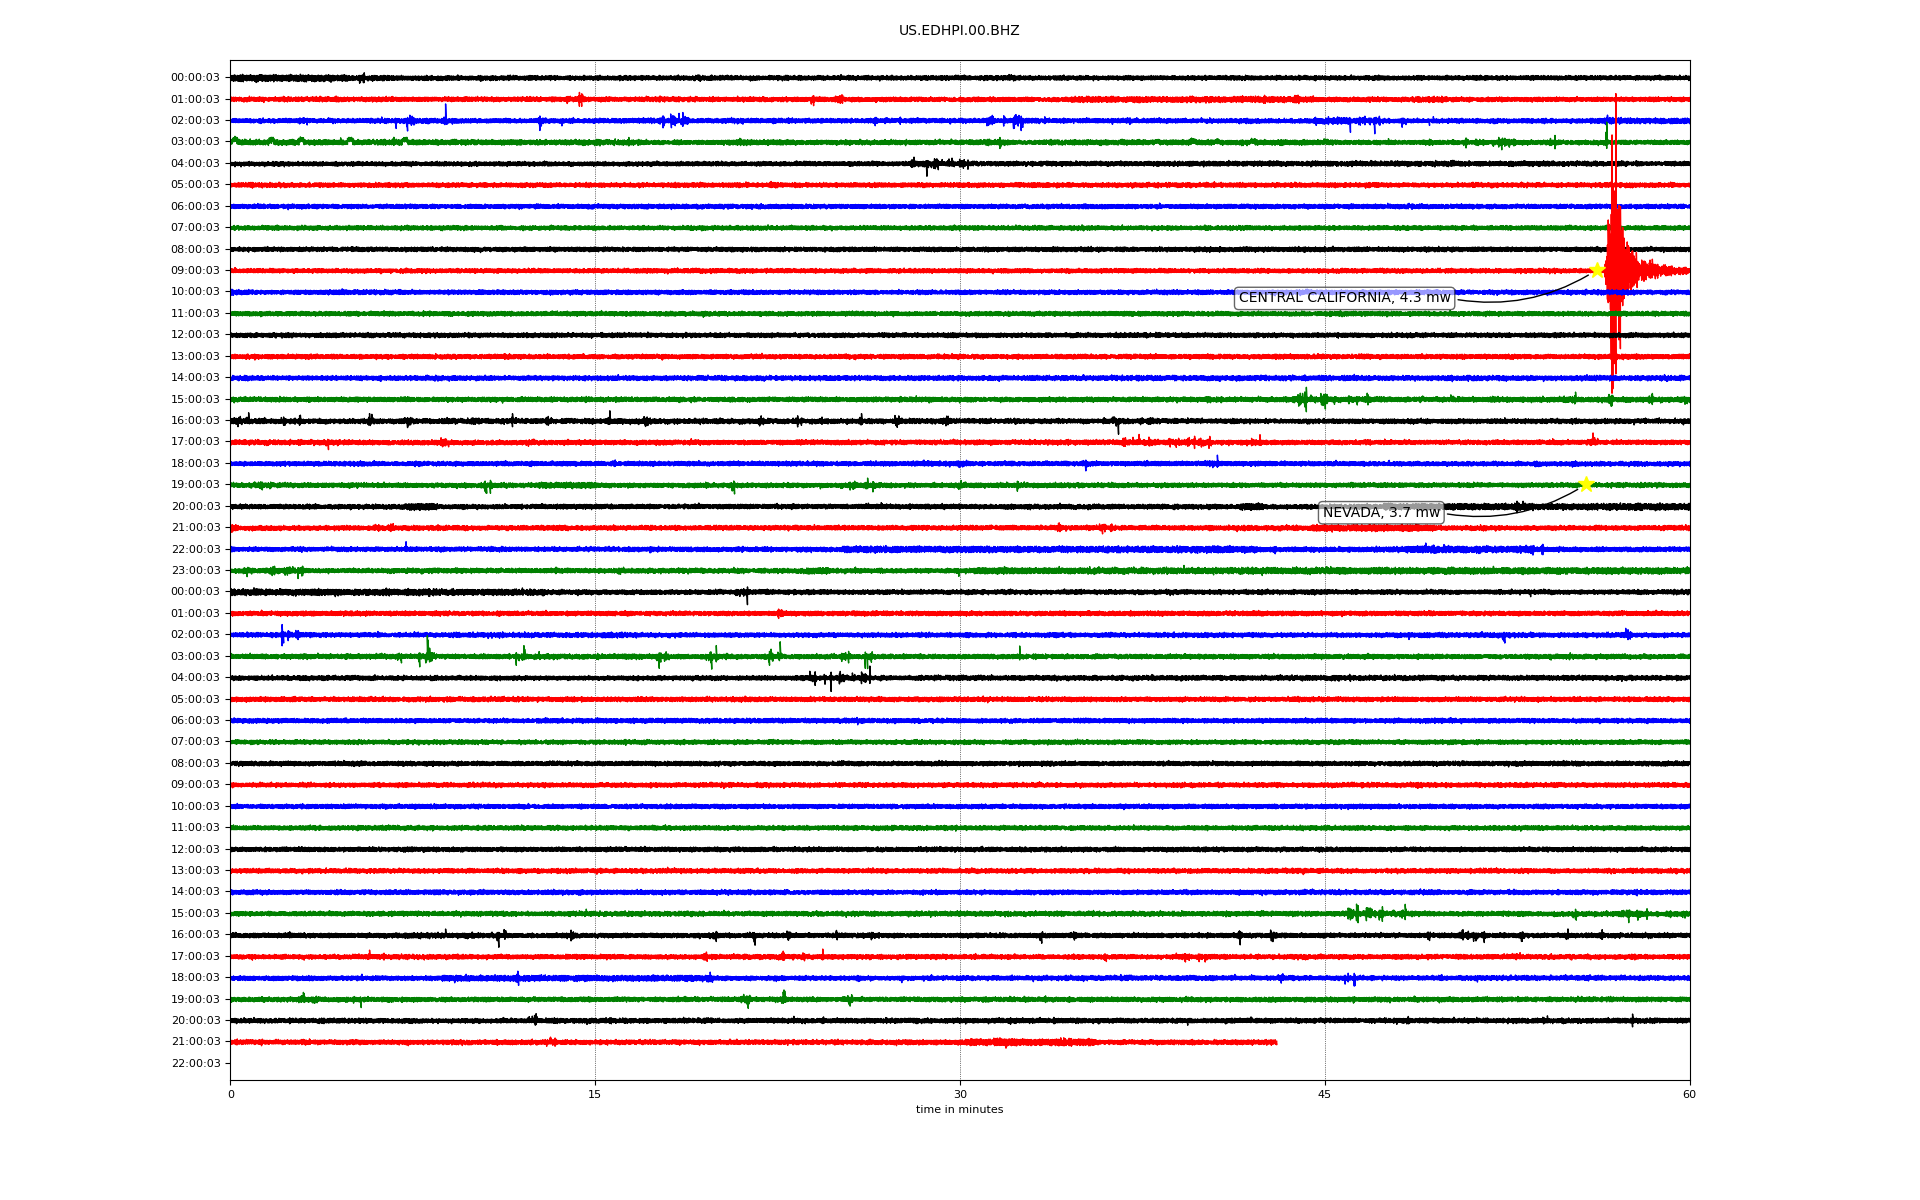This screenshot has height=1200, width=1920.
Task: Click the 45 minute tick label
Action: click(1325, 1094)
